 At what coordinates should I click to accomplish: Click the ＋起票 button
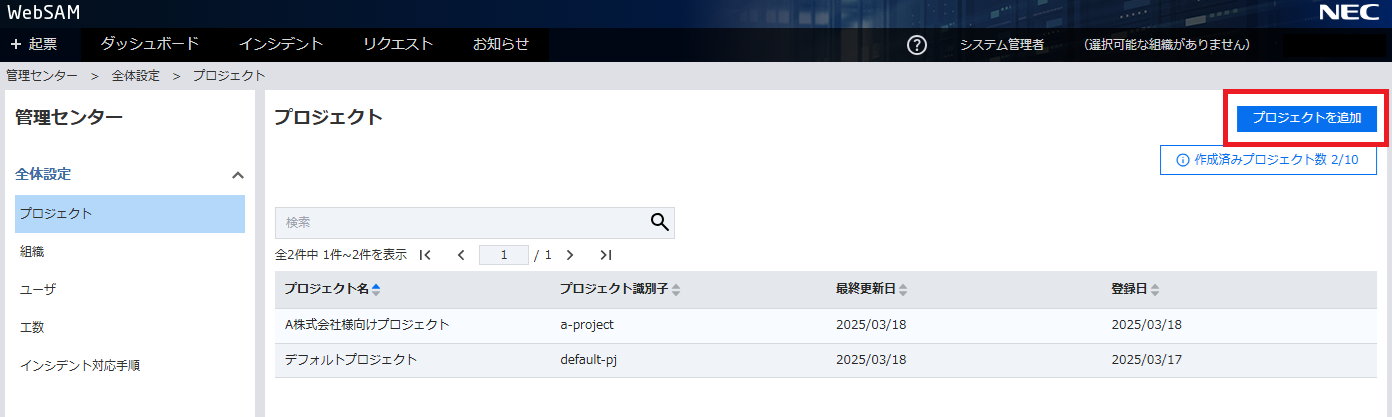tap(34, 44)
